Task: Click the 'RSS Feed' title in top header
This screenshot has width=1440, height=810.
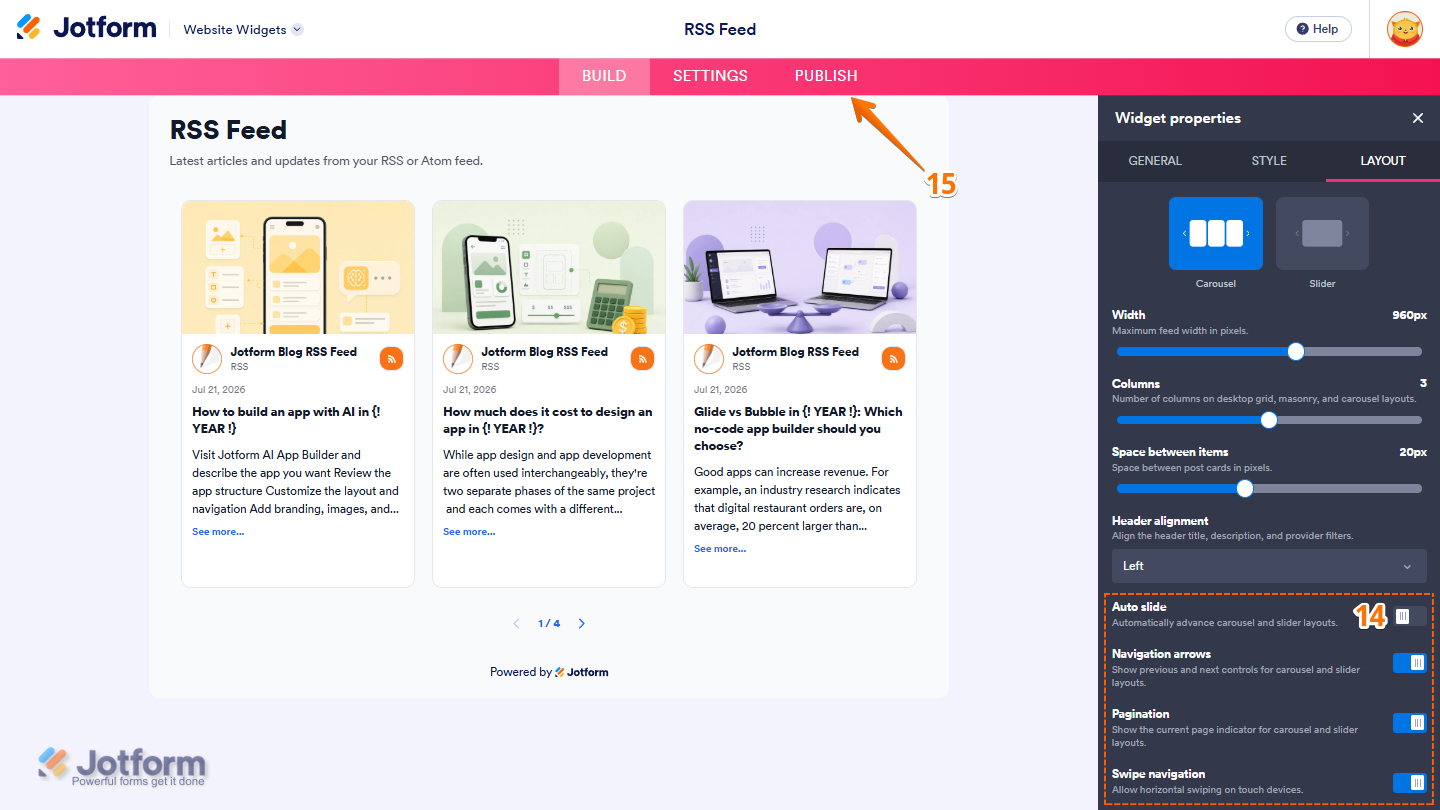Action: point(720,29)
